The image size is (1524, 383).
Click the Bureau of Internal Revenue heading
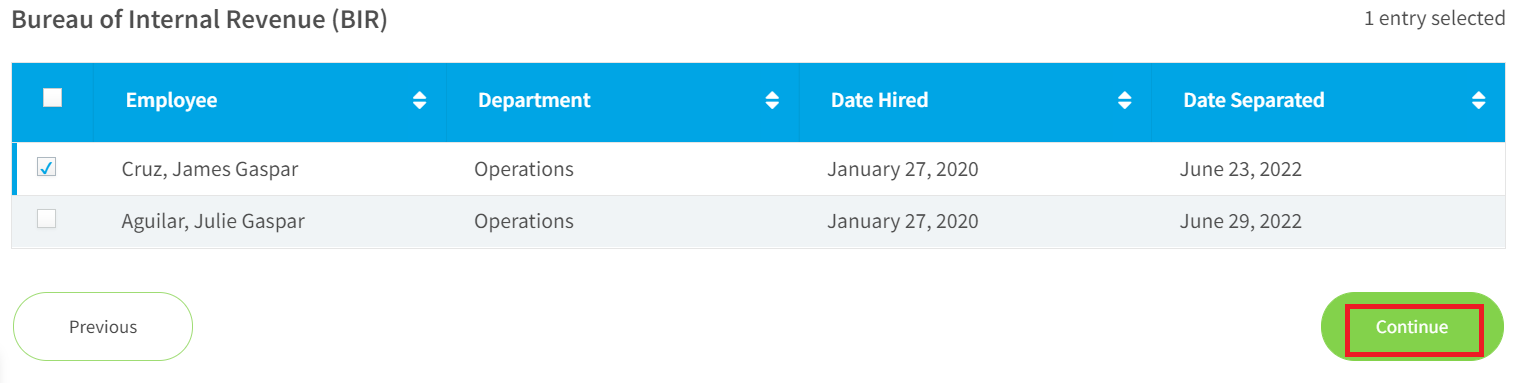click(199, 20)
